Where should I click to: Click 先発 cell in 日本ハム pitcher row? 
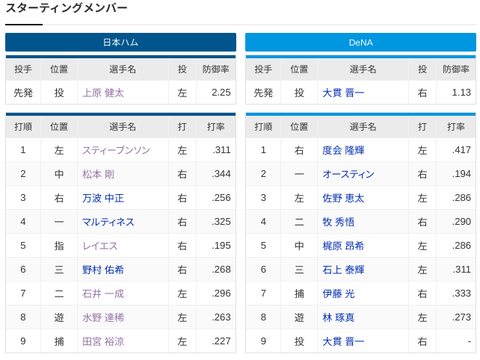tap(23, 93)
